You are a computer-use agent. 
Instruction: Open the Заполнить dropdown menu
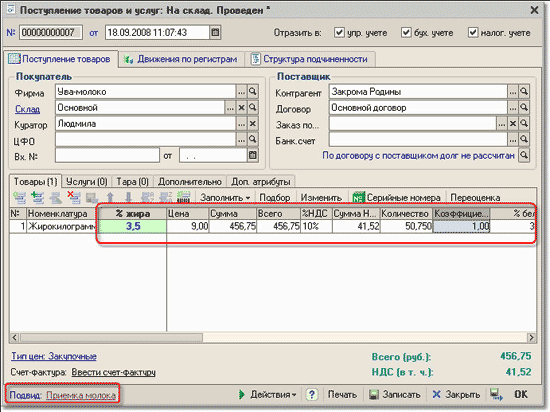tap(225, 198)
